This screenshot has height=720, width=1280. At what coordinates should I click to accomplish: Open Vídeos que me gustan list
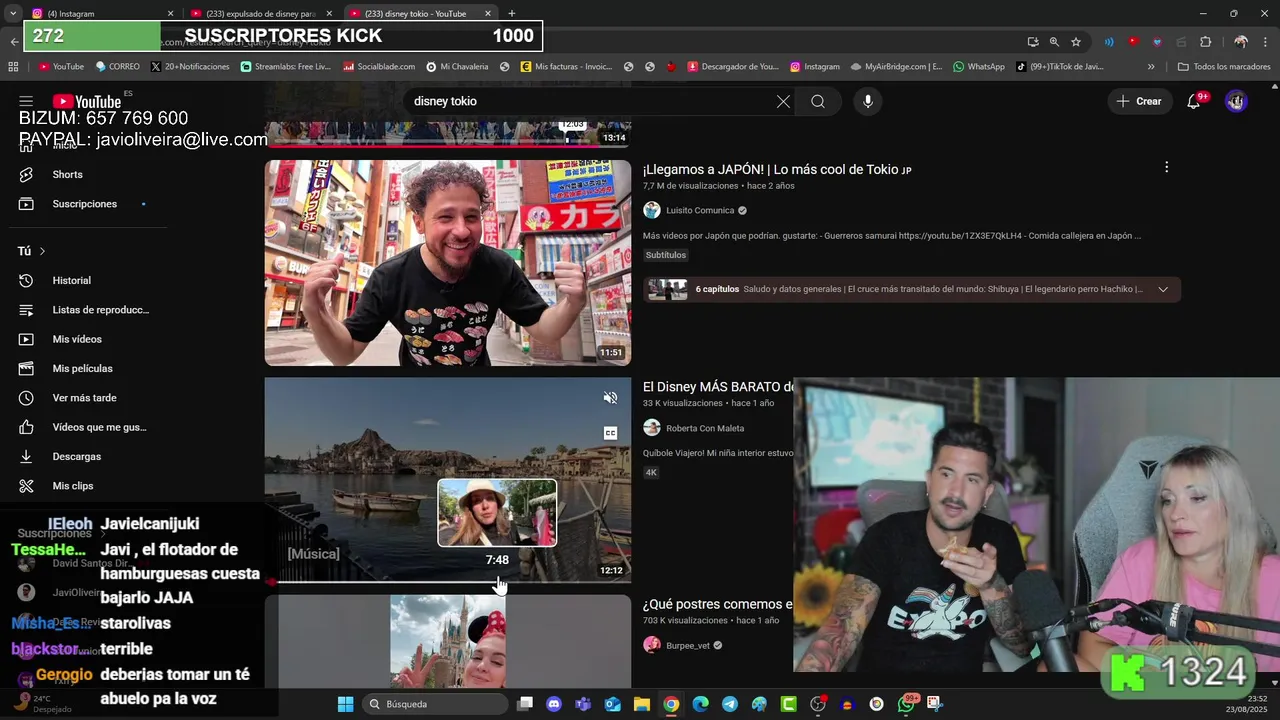[99, 427]
